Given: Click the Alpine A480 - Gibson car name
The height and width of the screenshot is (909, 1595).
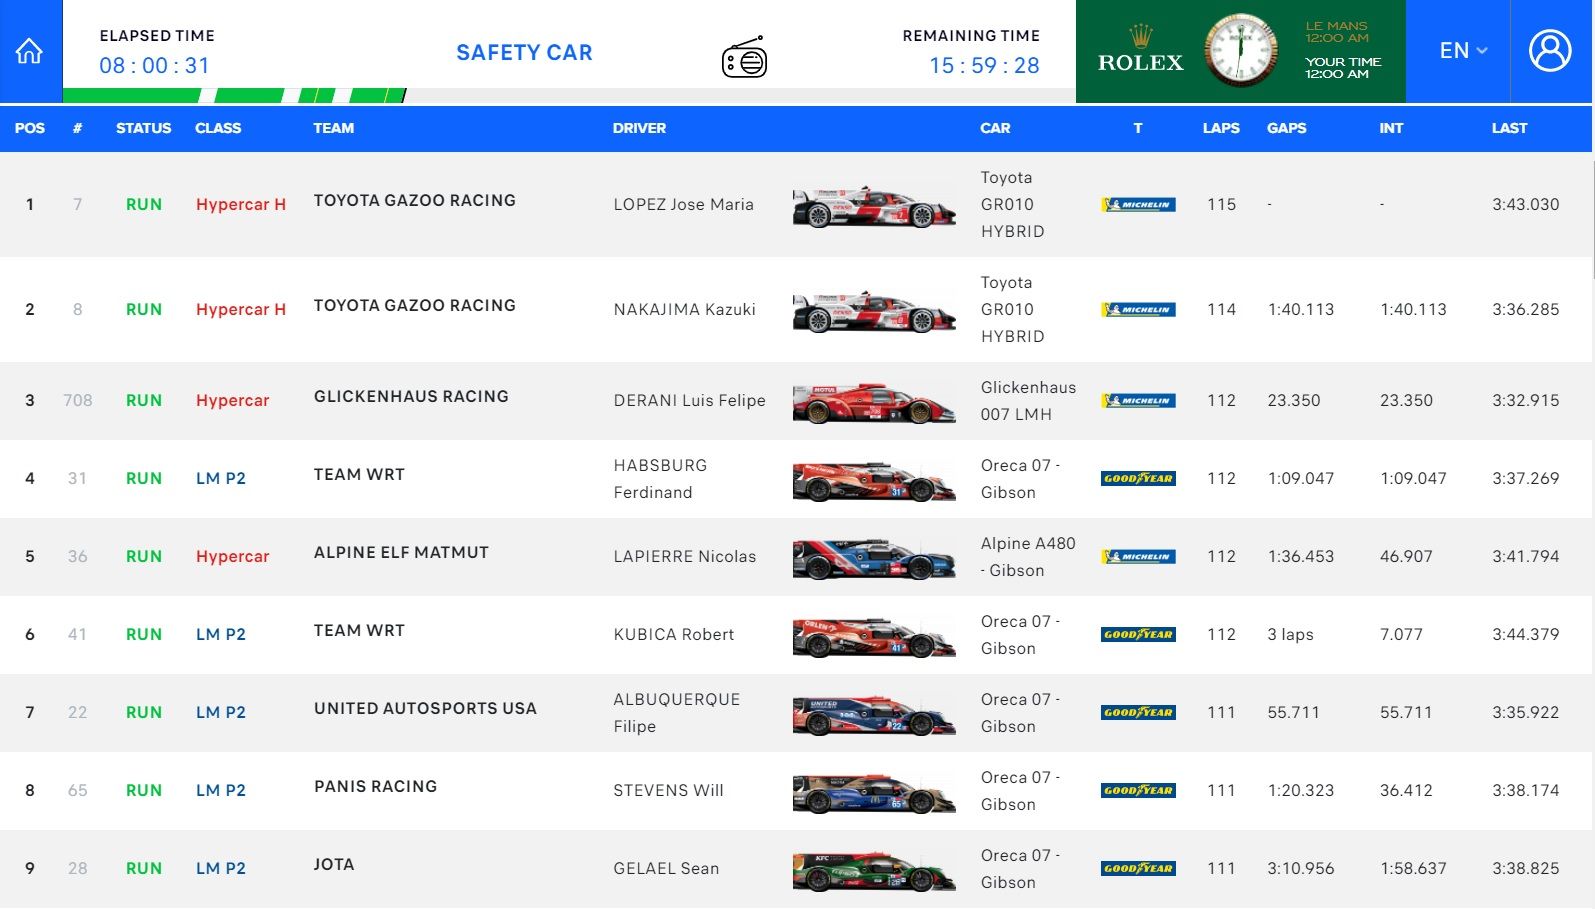Looking at the screenshot, I should pyautogui.click(x=1028, y=557).
